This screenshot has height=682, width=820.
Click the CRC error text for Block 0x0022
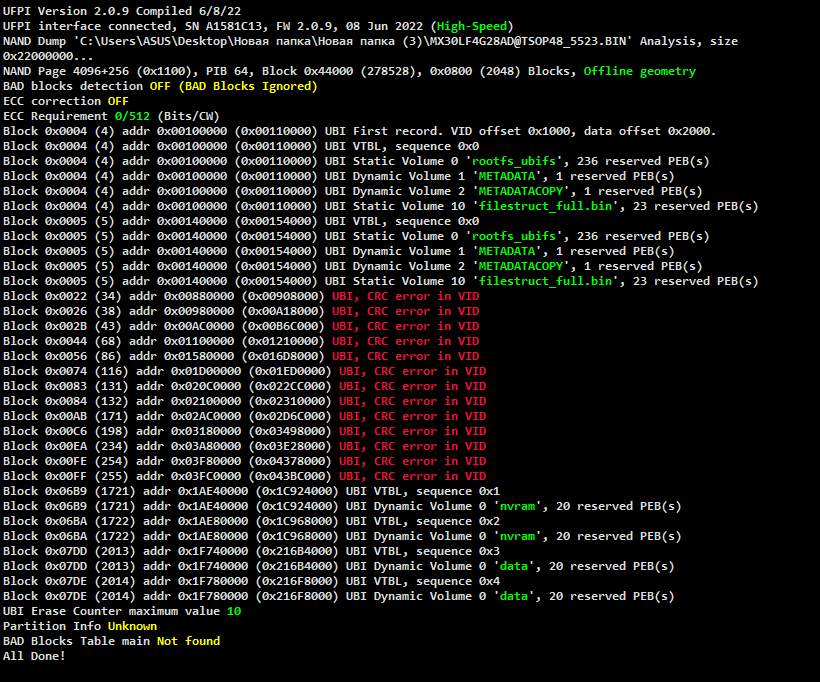tap(405, 297)
